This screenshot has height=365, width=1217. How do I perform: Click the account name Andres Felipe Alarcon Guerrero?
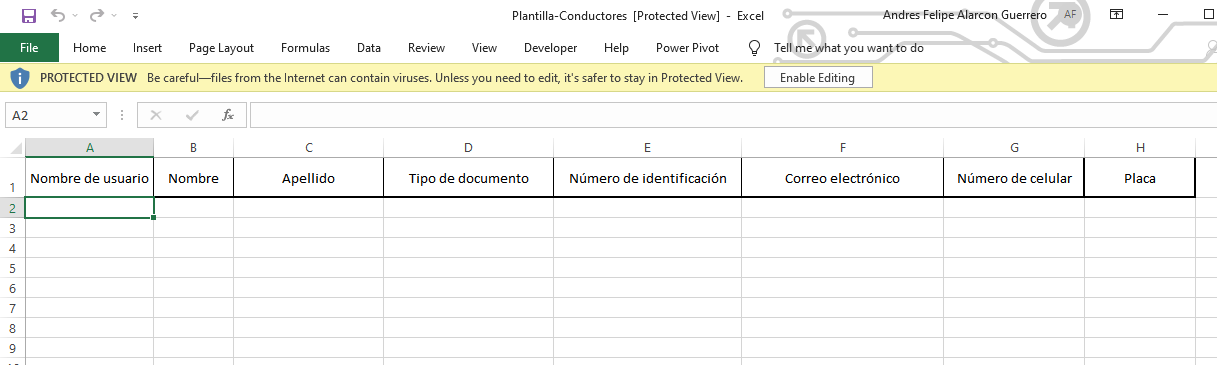coord(965,15)
